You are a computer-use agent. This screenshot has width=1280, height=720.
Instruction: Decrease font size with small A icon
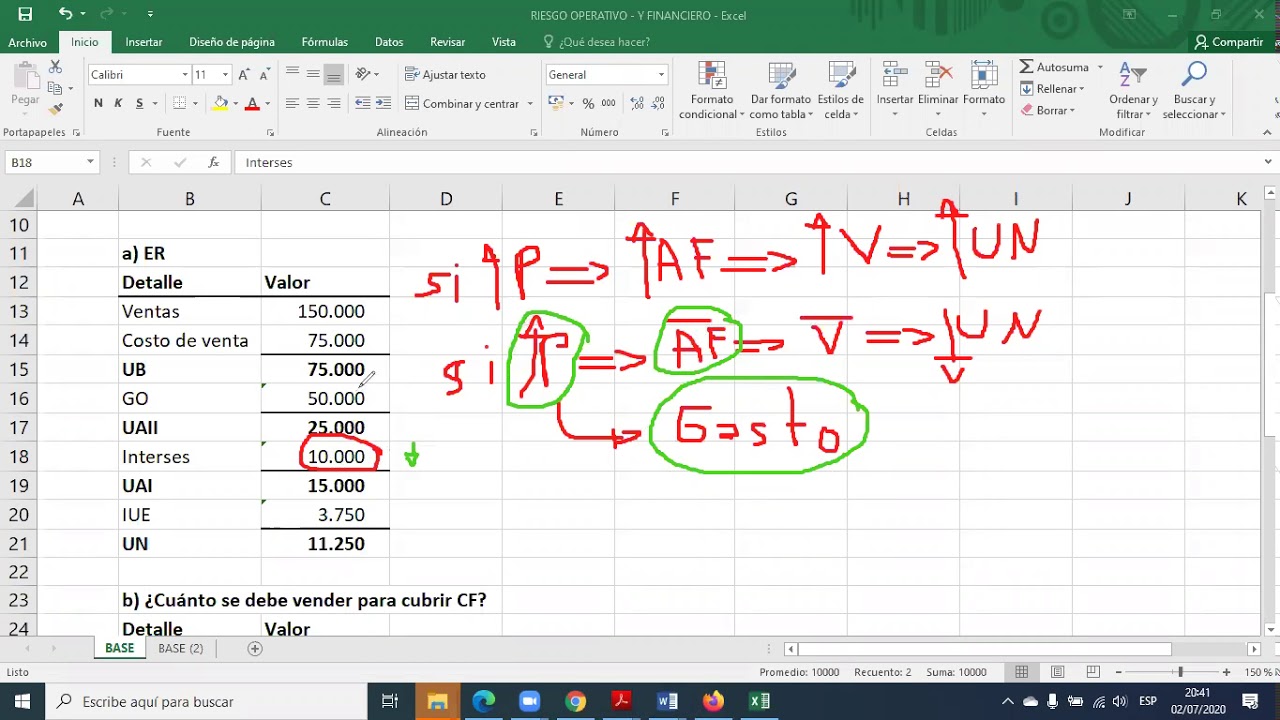click(x=264, y=75)
